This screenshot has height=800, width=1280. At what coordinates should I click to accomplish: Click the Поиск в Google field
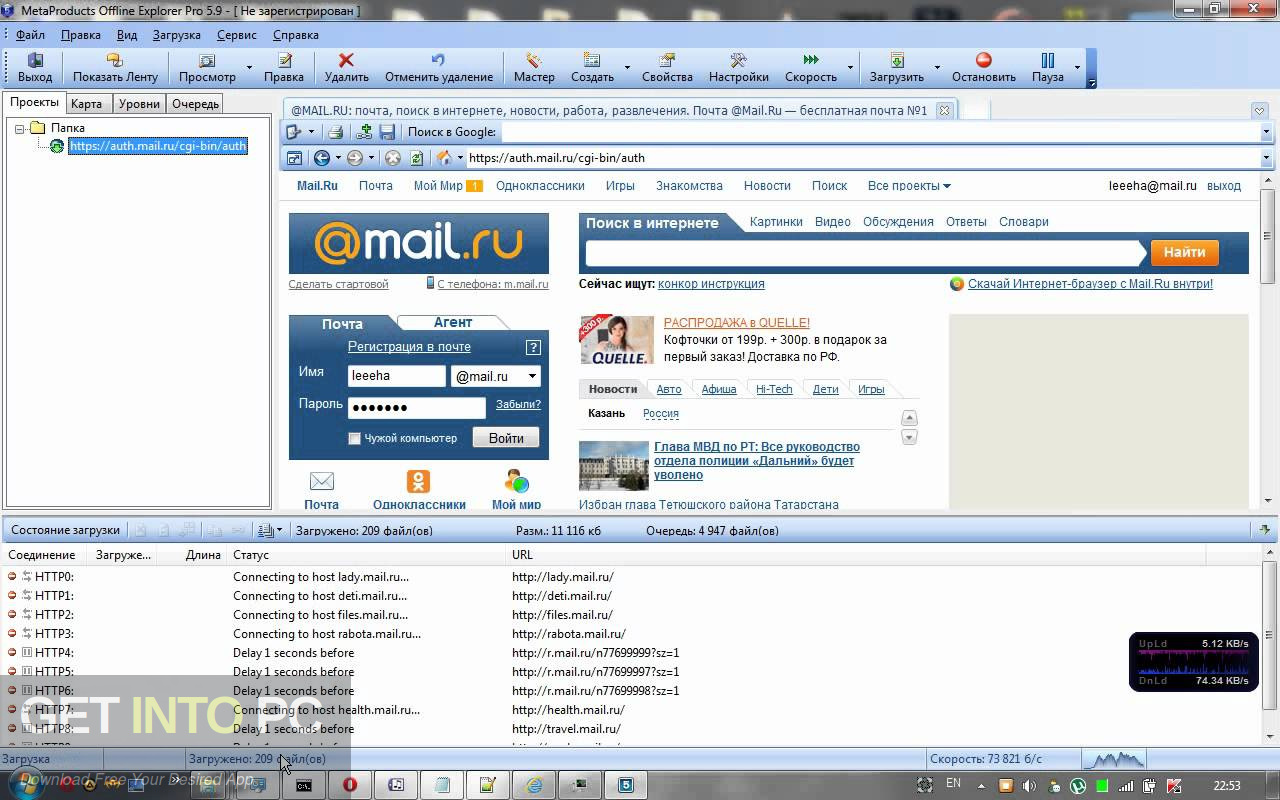(x=880, y=132)
